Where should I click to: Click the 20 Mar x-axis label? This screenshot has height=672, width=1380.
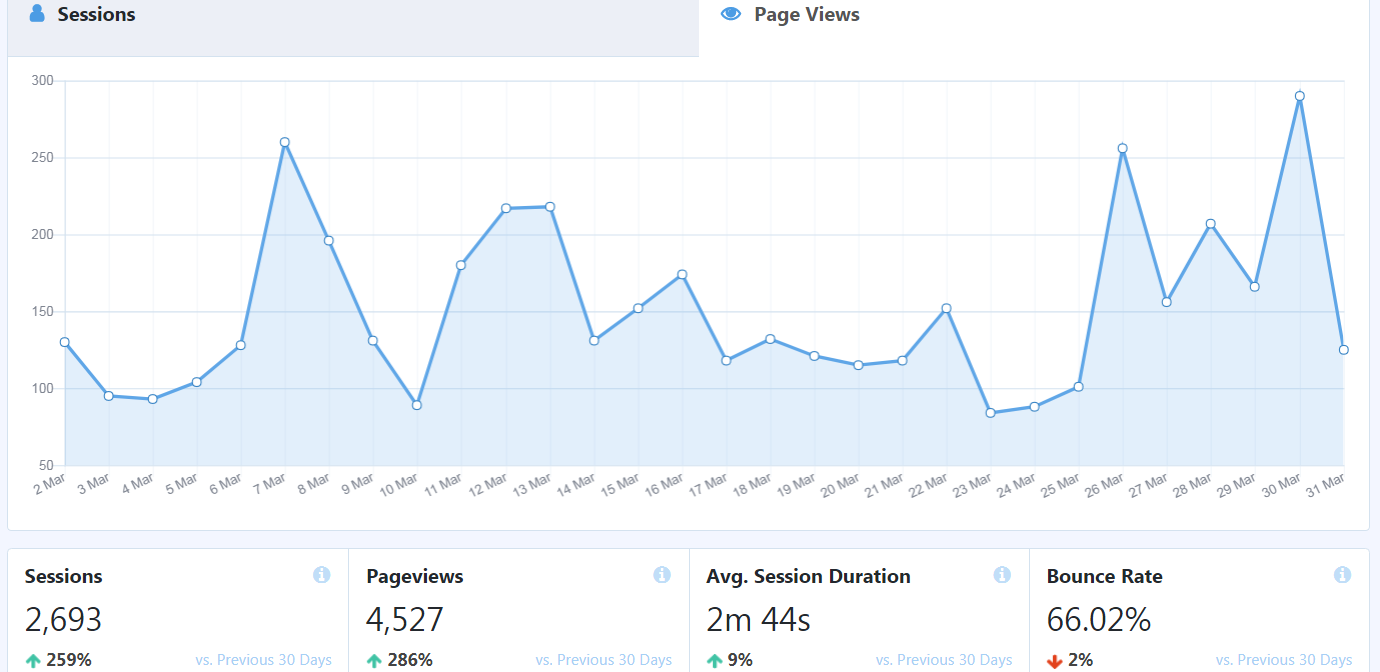pos(841,484)
